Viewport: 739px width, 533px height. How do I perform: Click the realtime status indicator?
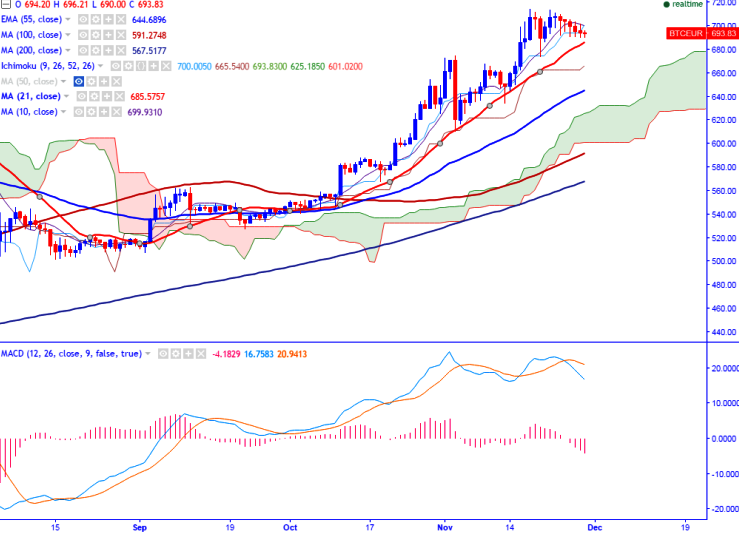coord(683,4)
